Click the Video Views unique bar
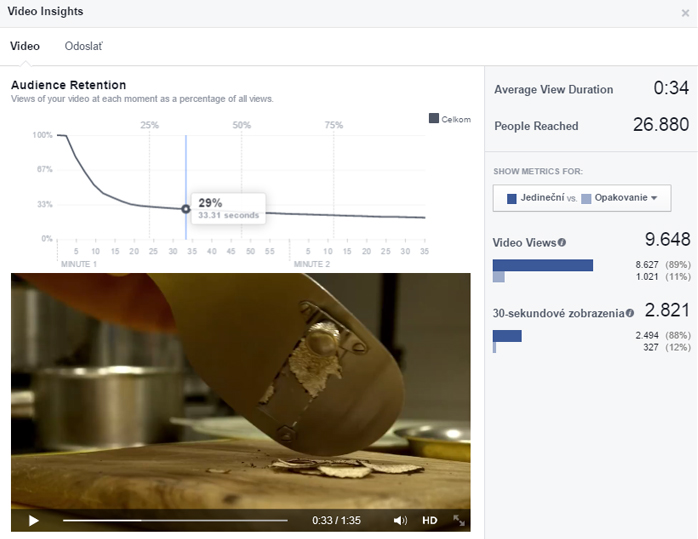 pyautogui.click(x=543, y=265)
